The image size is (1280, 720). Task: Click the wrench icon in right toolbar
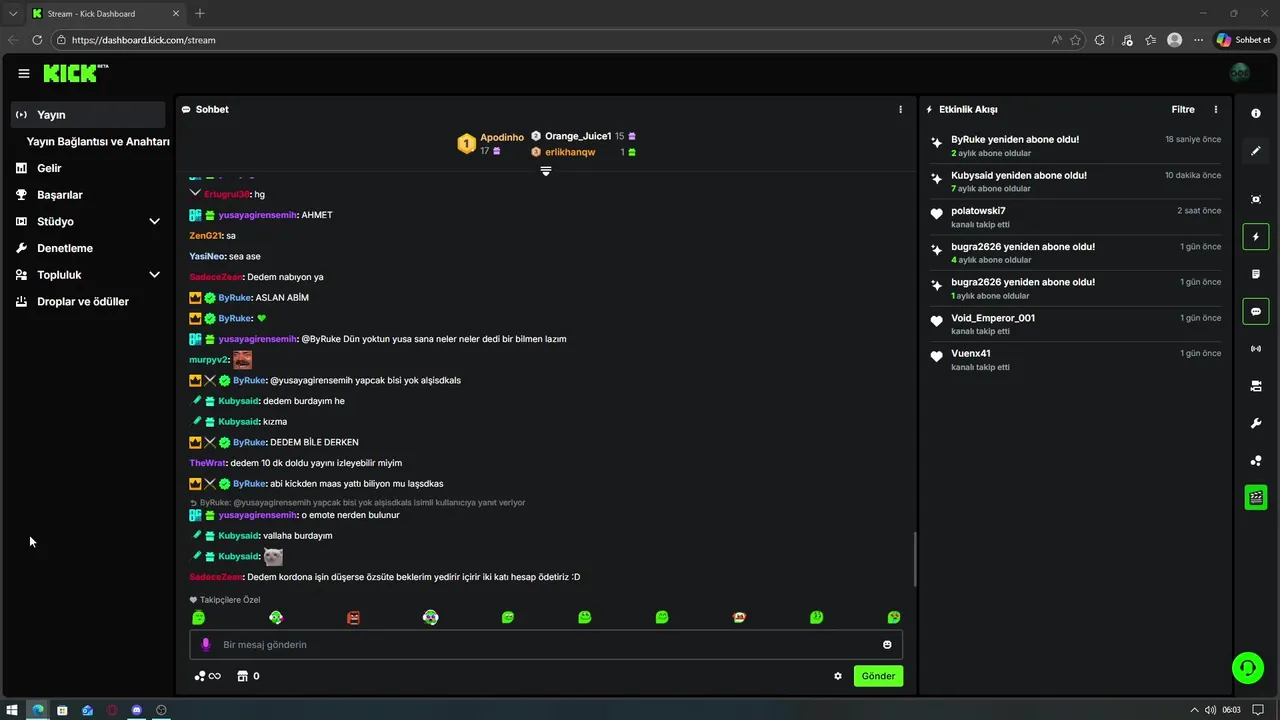coord(1256,424)
